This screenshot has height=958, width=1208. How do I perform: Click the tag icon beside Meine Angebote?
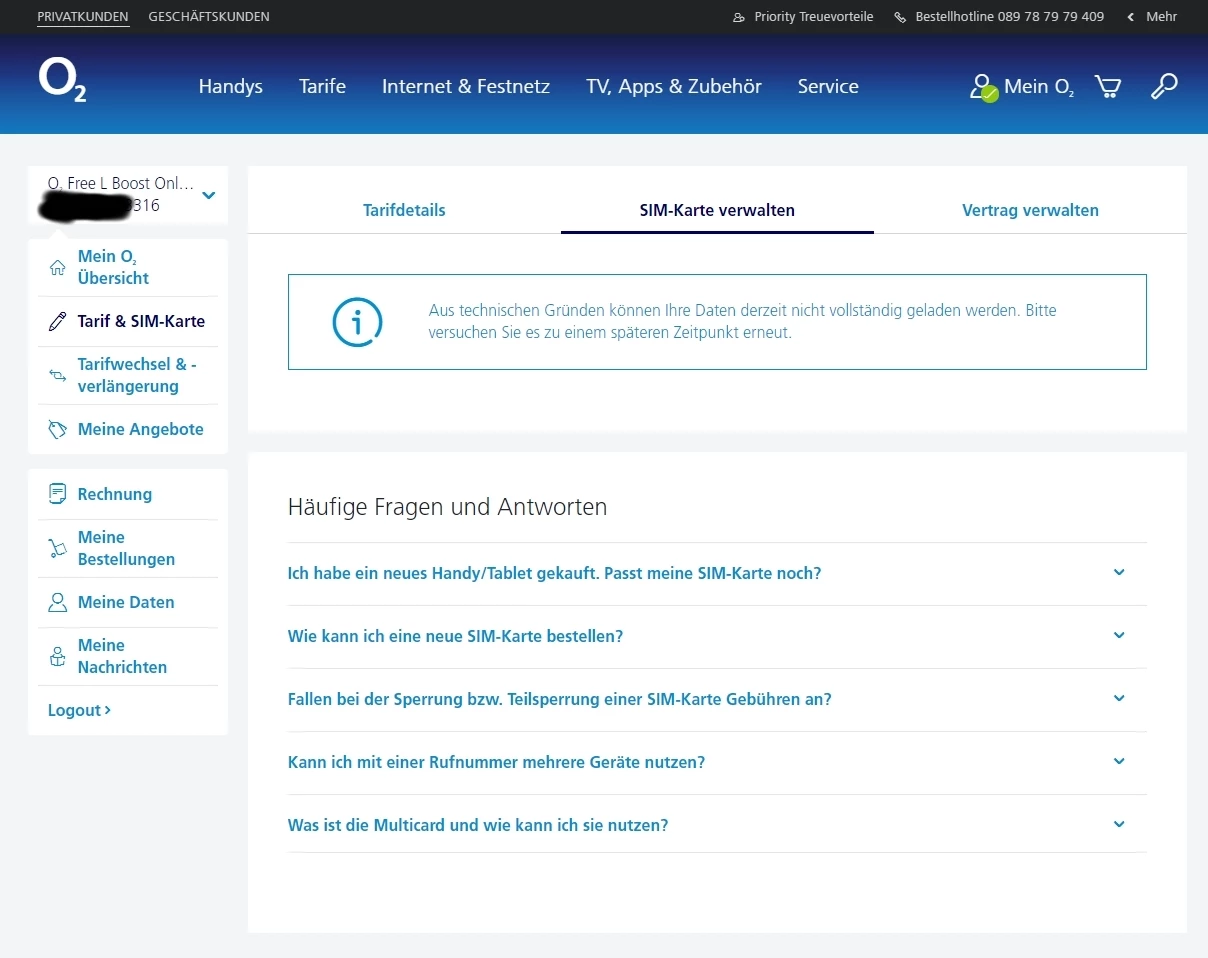58,430
